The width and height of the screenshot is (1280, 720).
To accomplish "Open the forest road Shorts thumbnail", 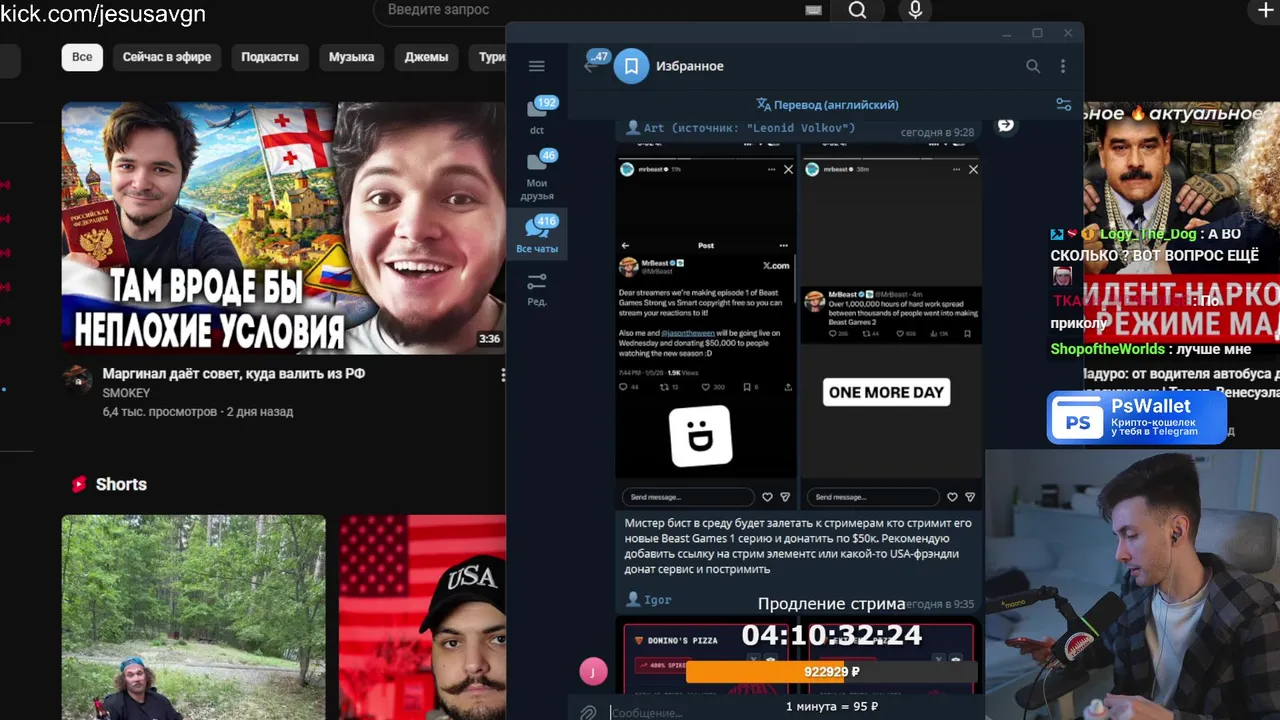I will 194,617.
